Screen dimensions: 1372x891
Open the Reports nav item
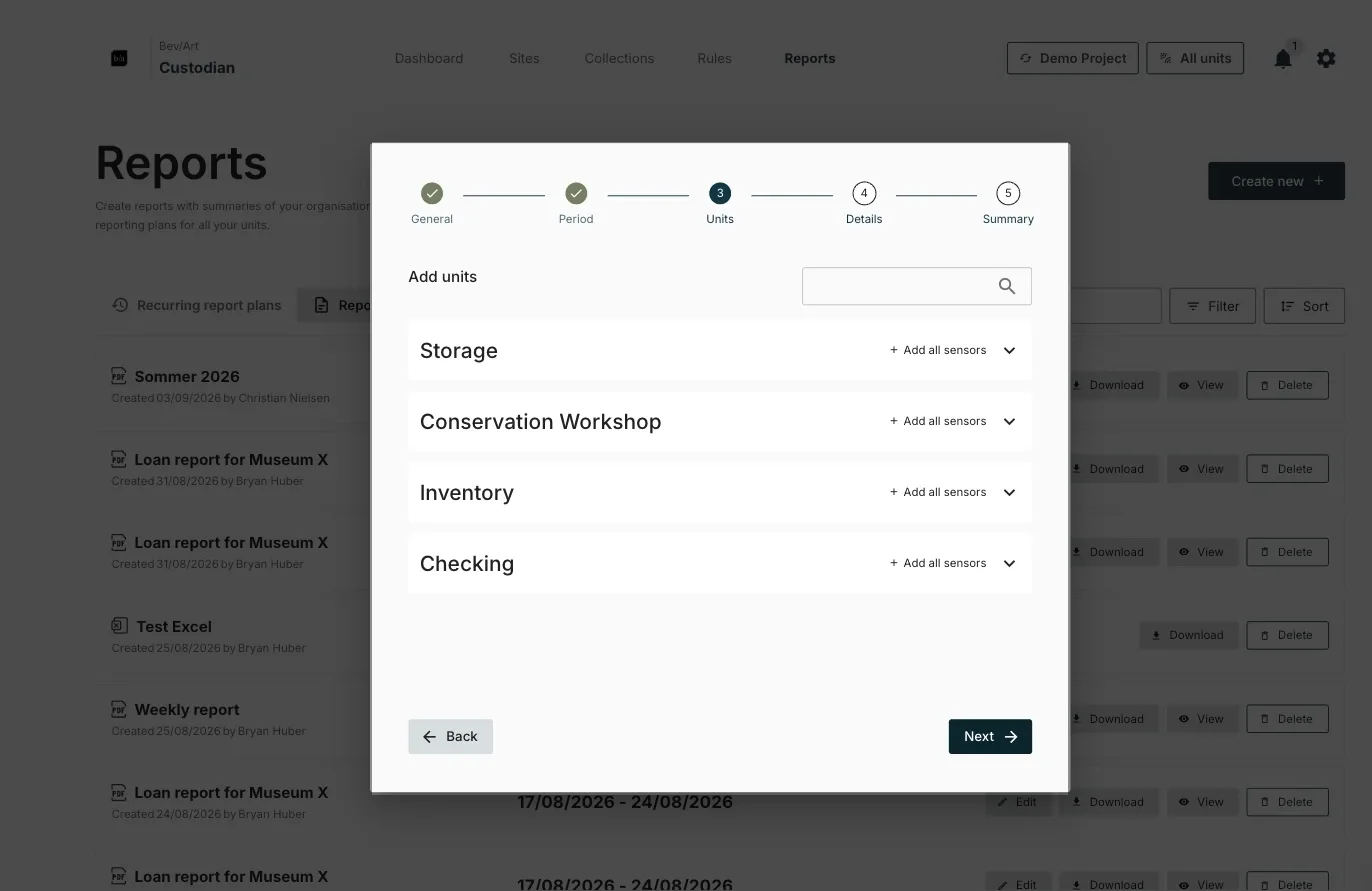pos(810,59)
